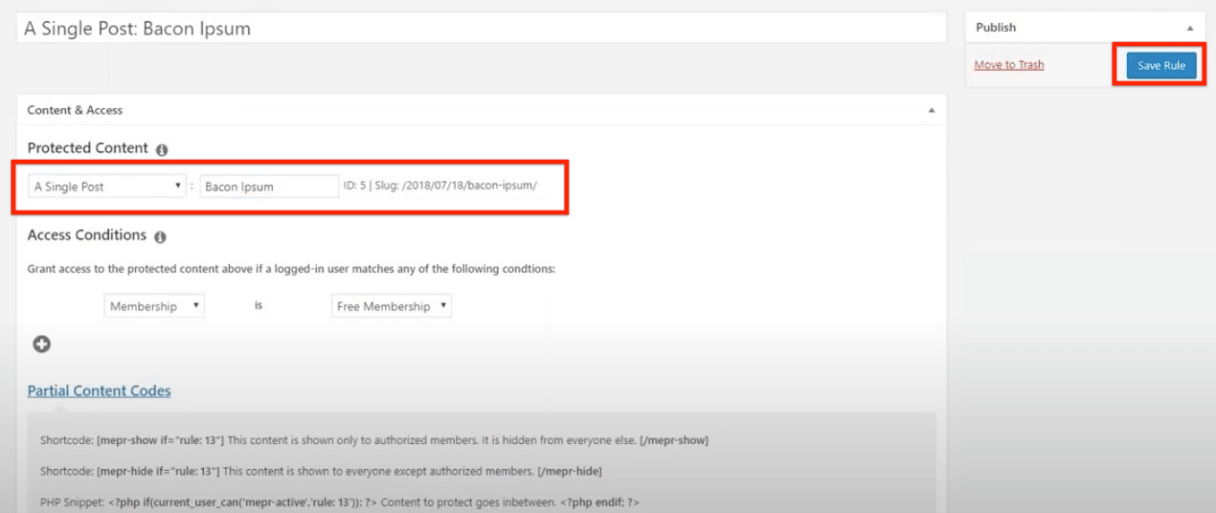Viewport: 1216px width, 513px height.
Task: Add another access condition with plus icon
Action: point(41,344)
